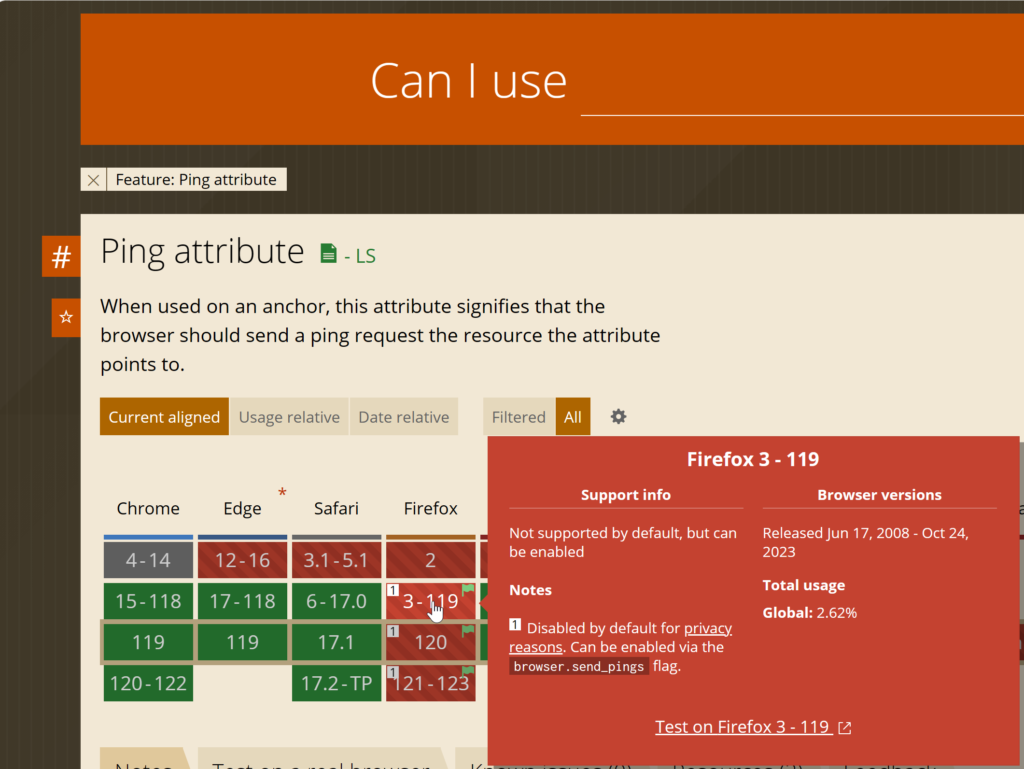Switch to Current aligned view
Viewport: 1024px width, 769px height.
pos(164,417)
